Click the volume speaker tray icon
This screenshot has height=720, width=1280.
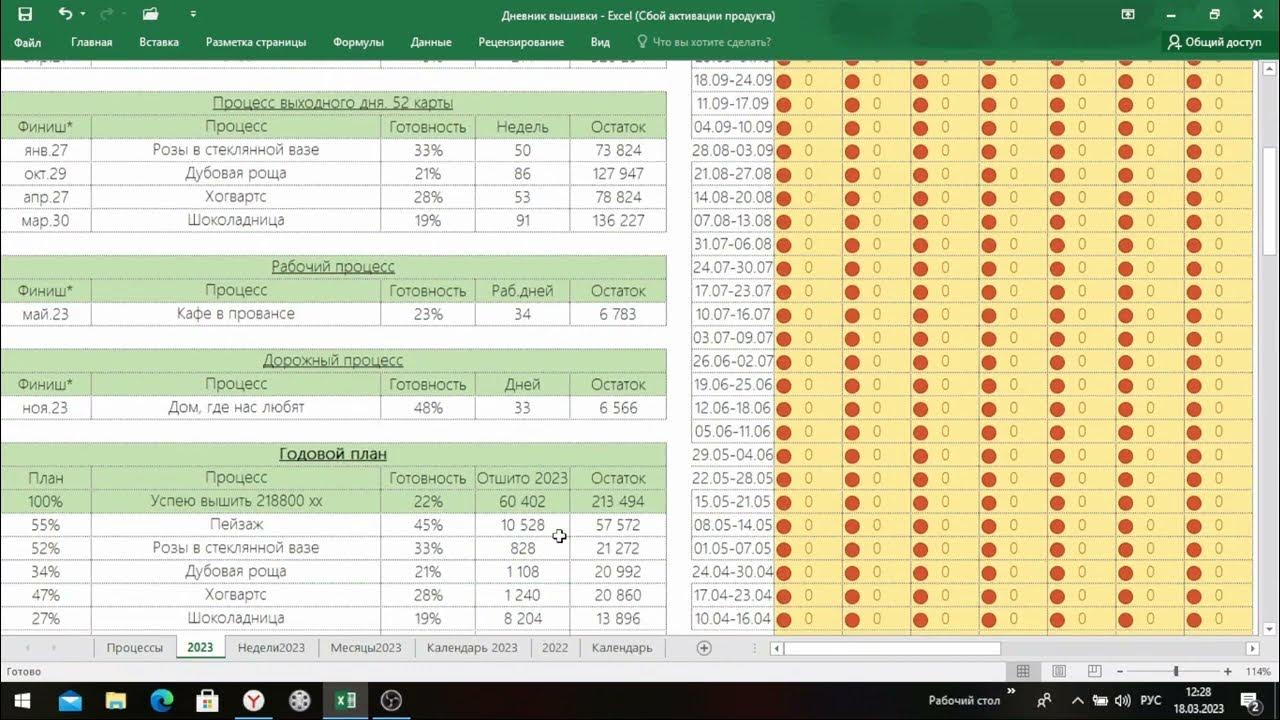tap(1122, 700)
